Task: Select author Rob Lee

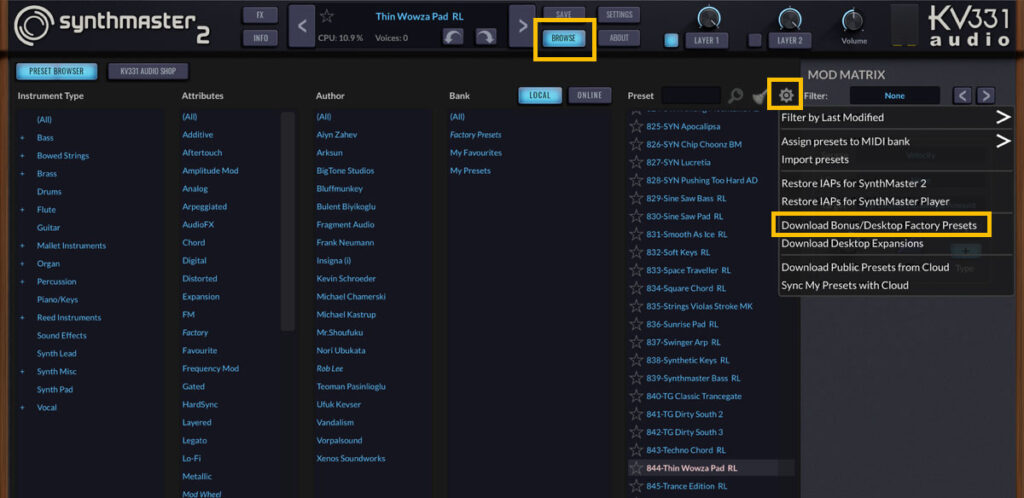Action: tap(330, 368)
